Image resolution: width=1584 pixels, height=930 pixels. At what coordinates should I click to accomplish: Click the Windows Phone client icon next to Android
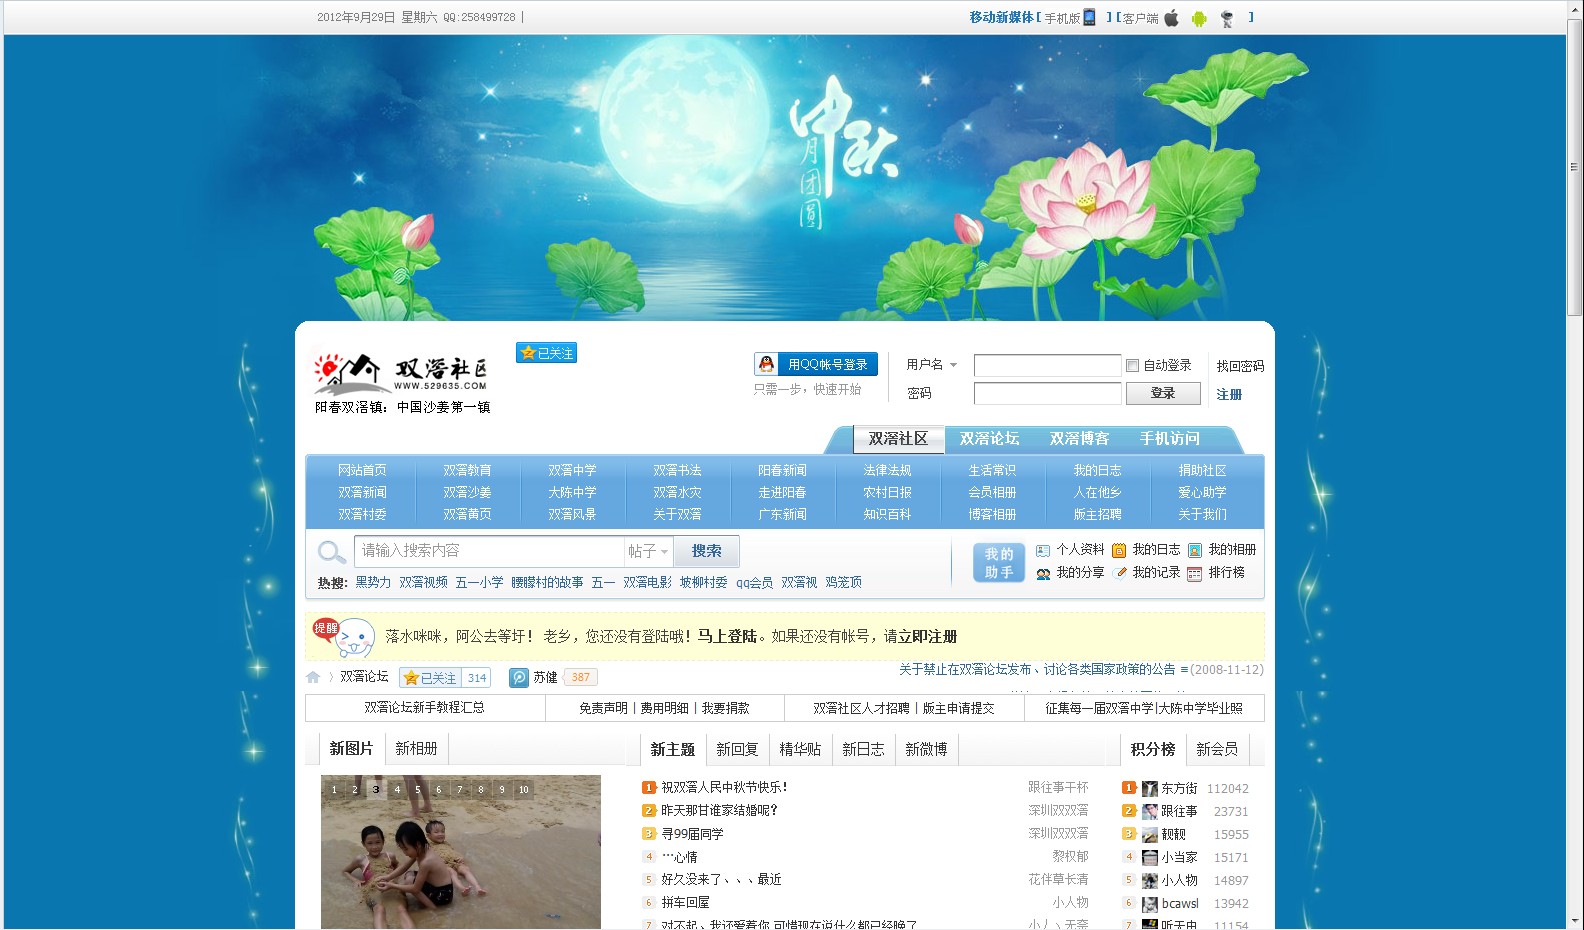(1227, 18)
